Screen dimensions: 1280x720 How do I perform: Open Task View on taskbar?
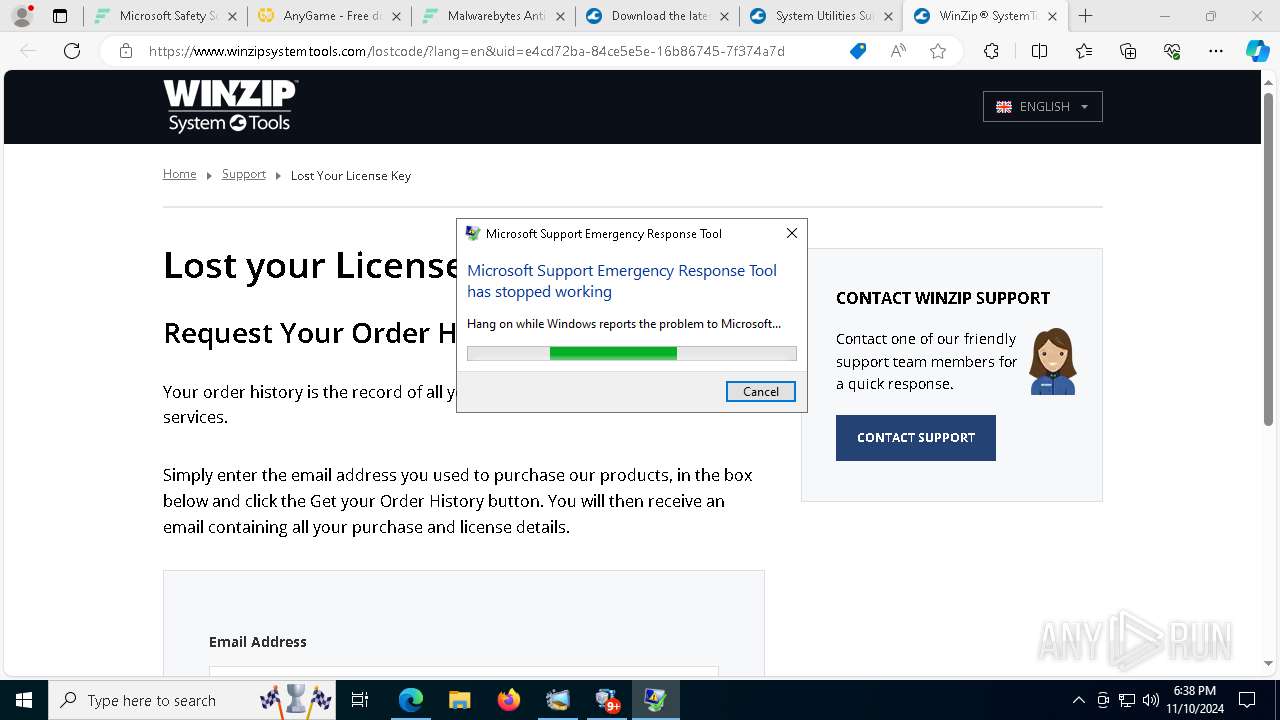[360, 700]
